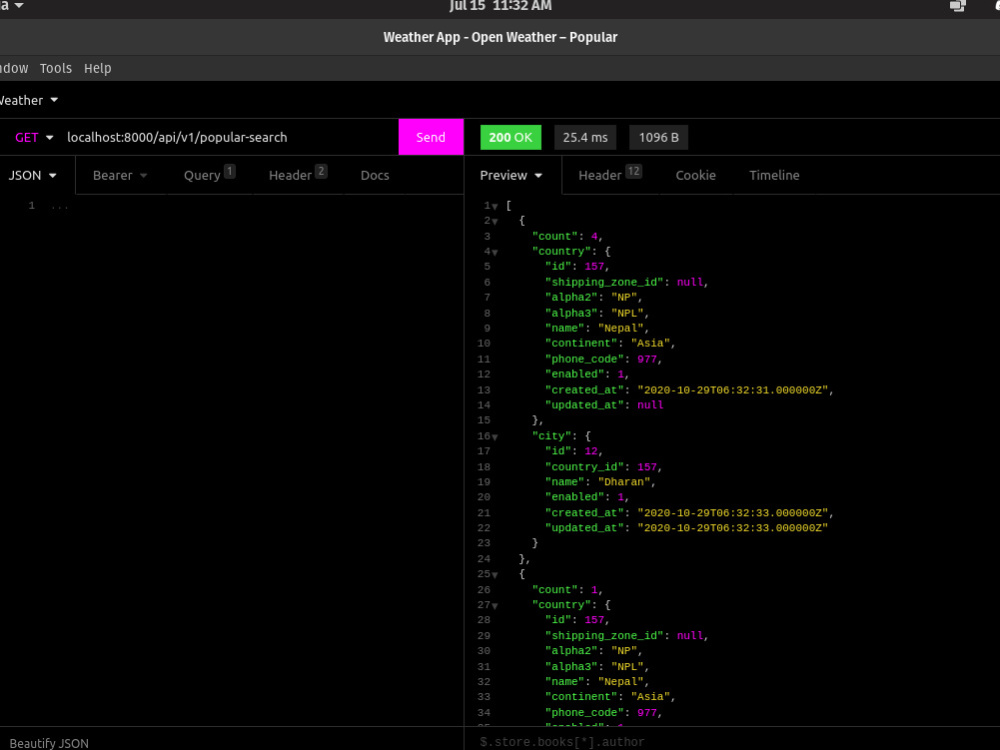Collapse the country object on line 27
The width and height of the screenshot is (1000, 750).
tap(495, 606)
